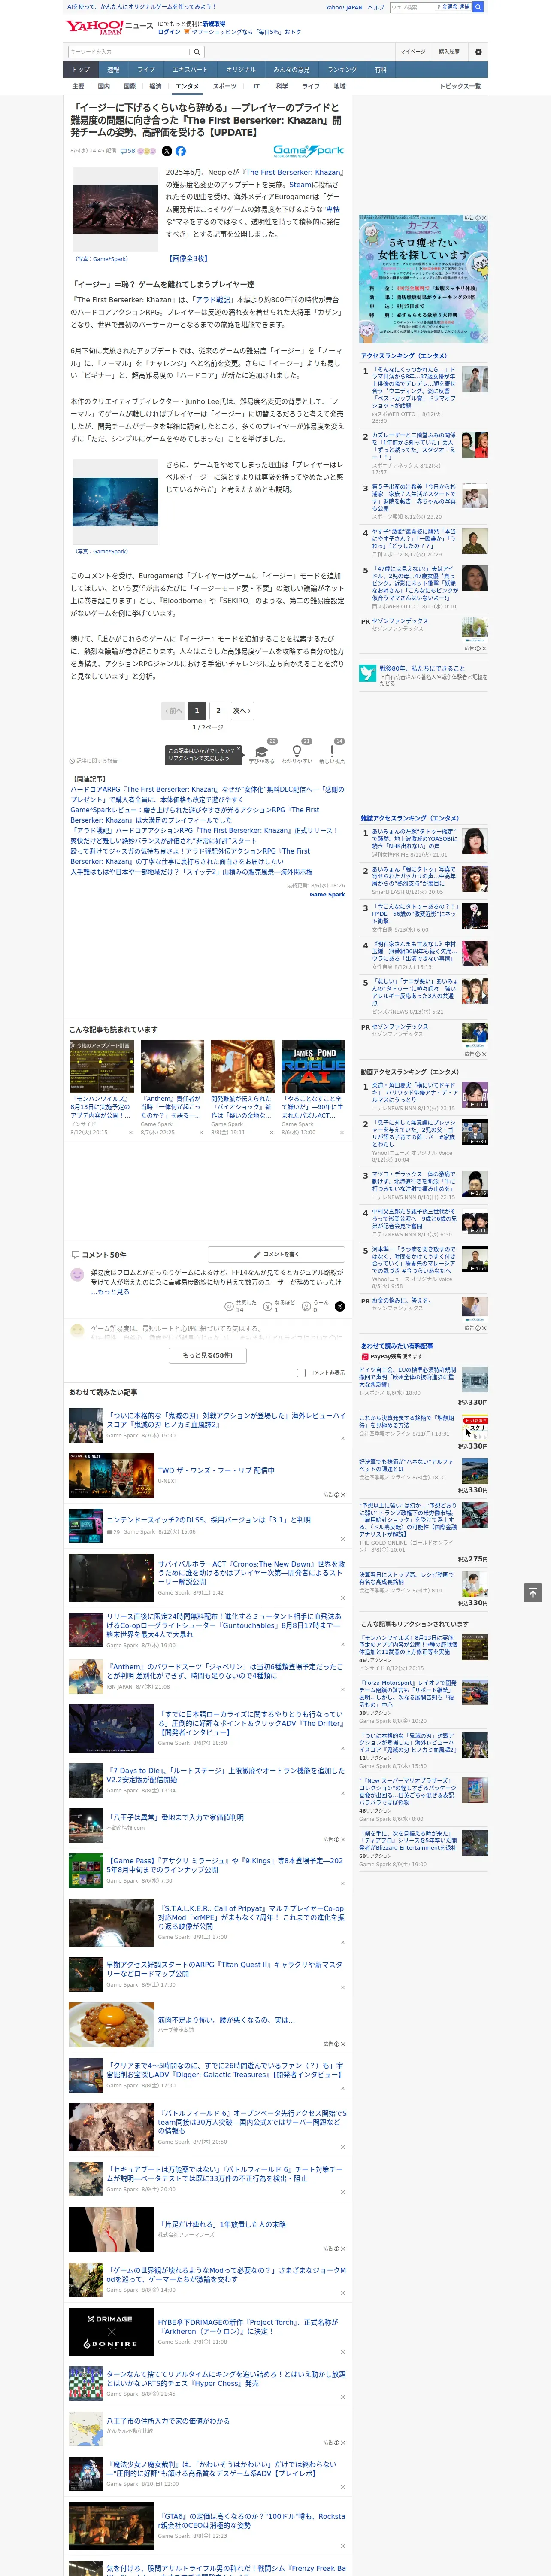The image size is (551, 2576).
Task: Open マイページ link
Action: coord(413,51)
